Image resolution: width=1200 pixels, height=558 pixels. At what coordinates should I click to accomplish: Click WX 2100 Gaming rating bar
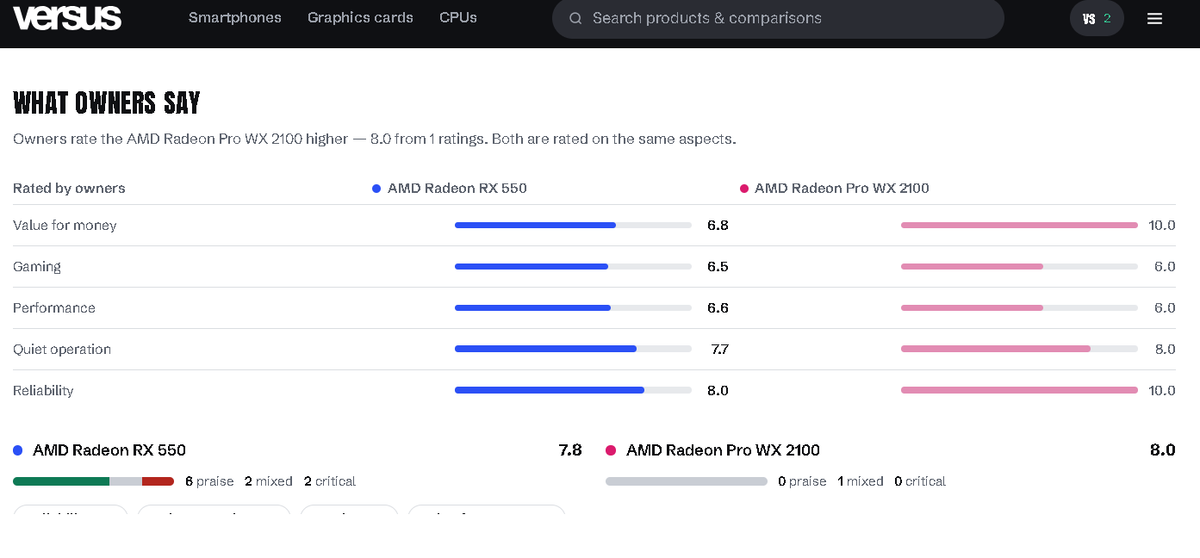coord(1019,266)
